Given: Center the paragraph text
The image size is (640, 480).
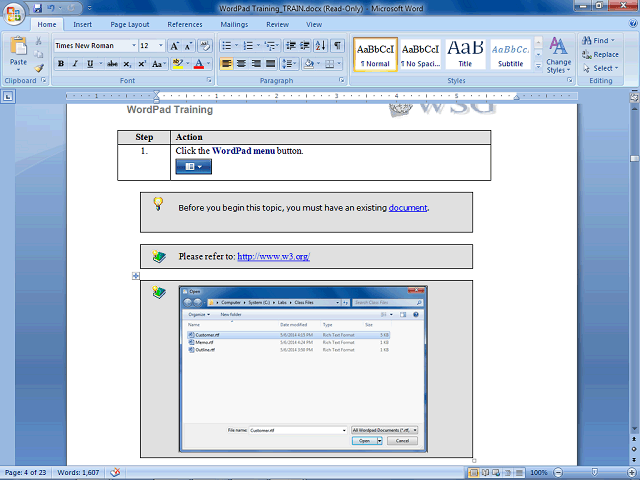Looking at the screenshot, I should point(241,64).
